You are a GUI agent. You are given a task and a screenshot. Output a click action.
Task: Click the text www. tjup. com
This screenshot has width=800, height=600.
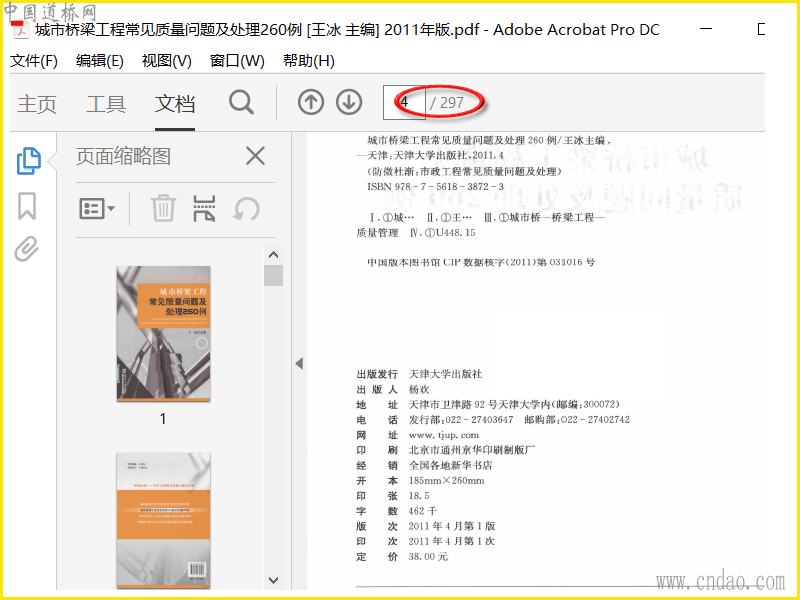(x=444, y=435)
